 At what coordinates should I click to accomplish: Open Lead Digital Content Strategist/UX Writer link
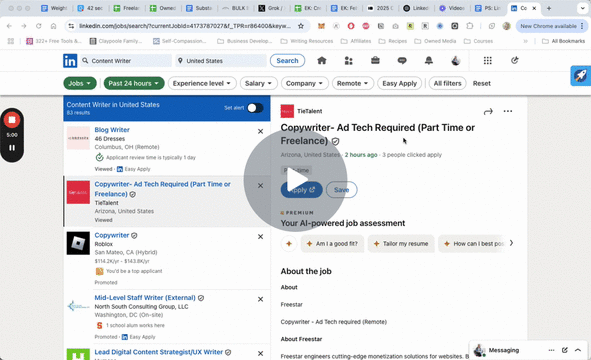(x=159, y=352)
